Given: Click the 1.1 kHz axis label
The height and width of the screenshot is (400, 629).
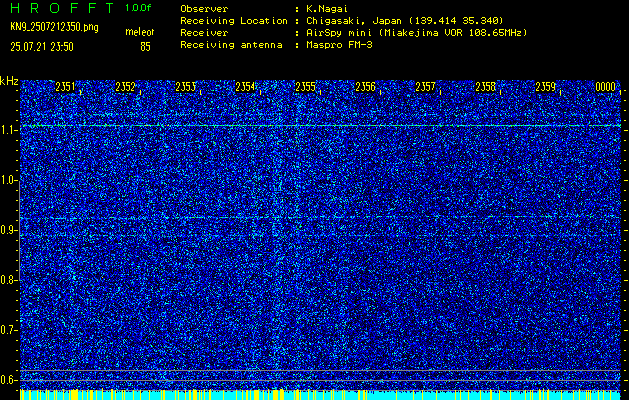Looking at the screenshot, I should [x=8, y=130].
